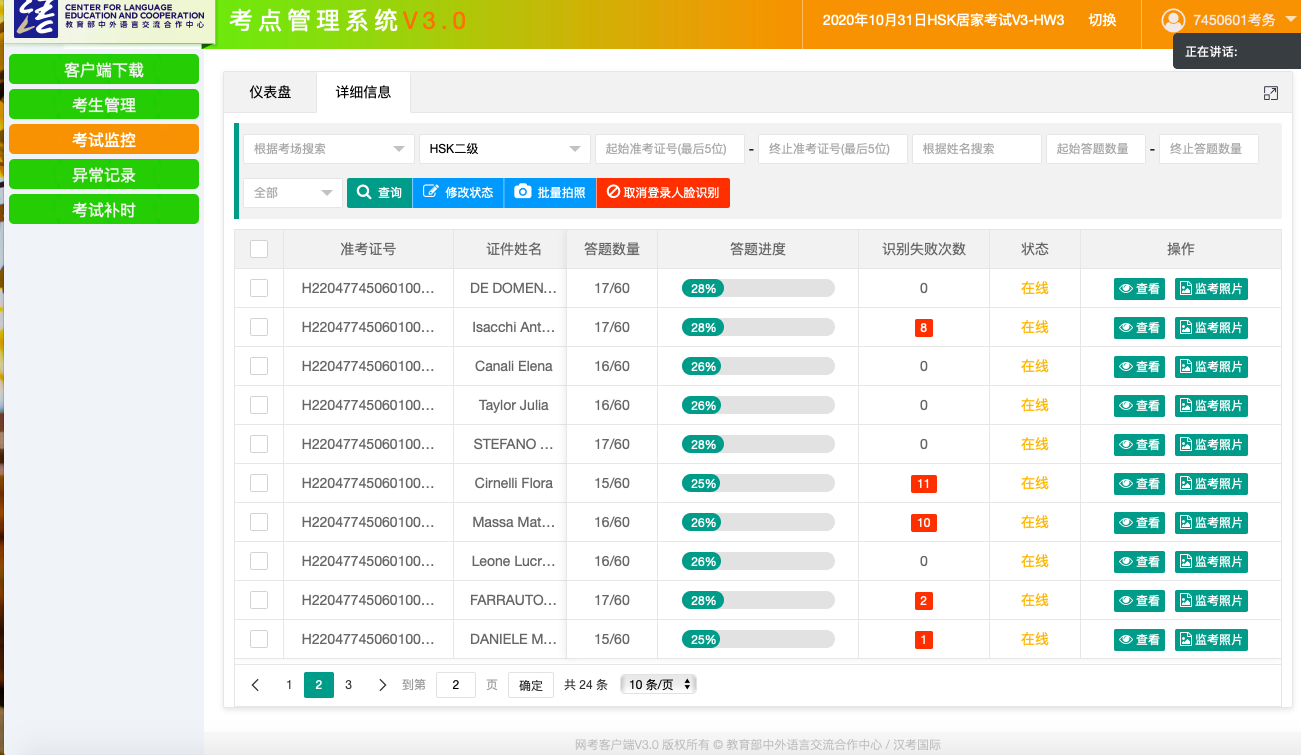
Task: Click the 查询 search button
Action: (379, 193)
